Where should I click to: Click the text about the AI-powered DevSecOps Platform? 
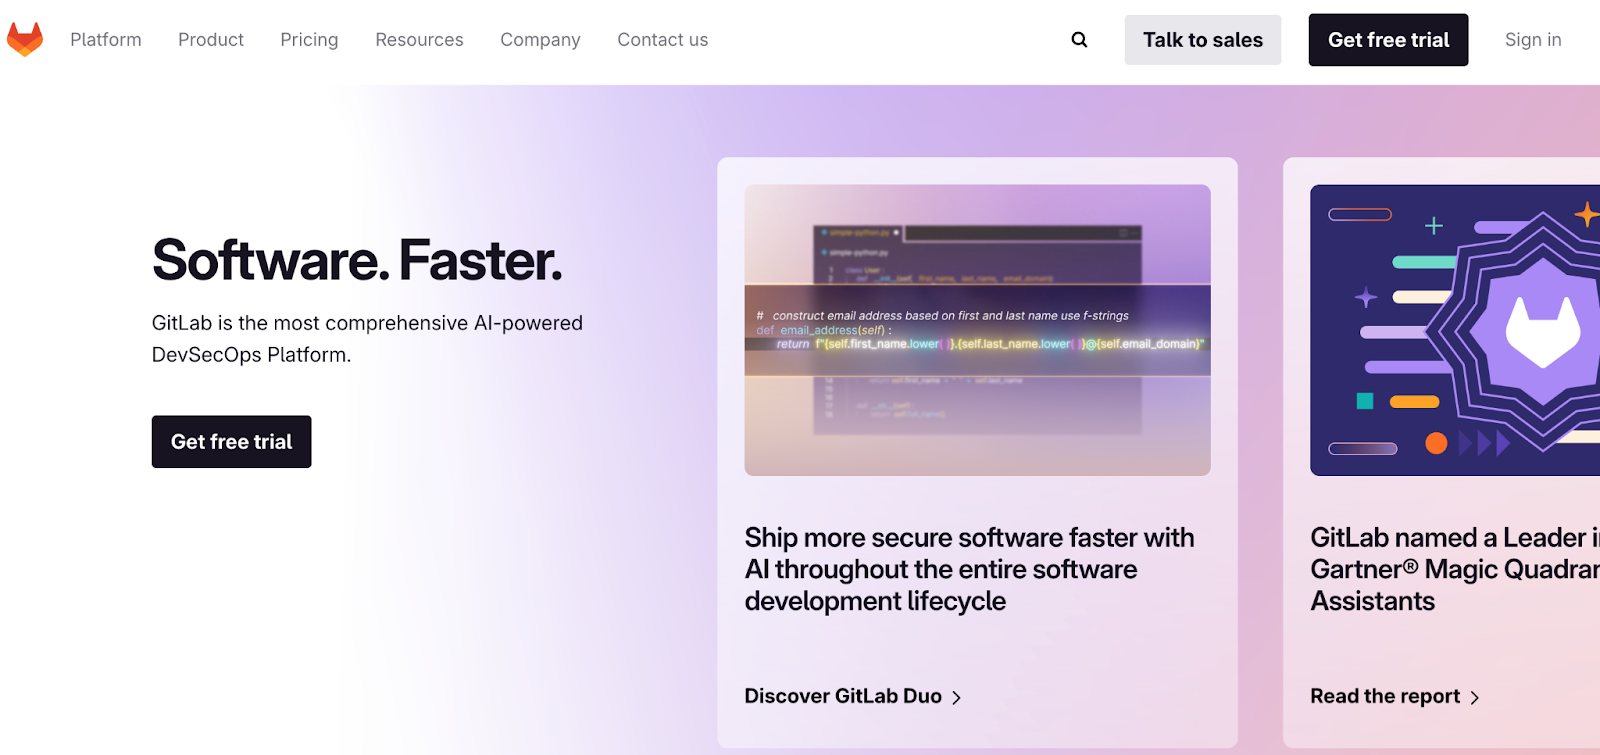367,339
